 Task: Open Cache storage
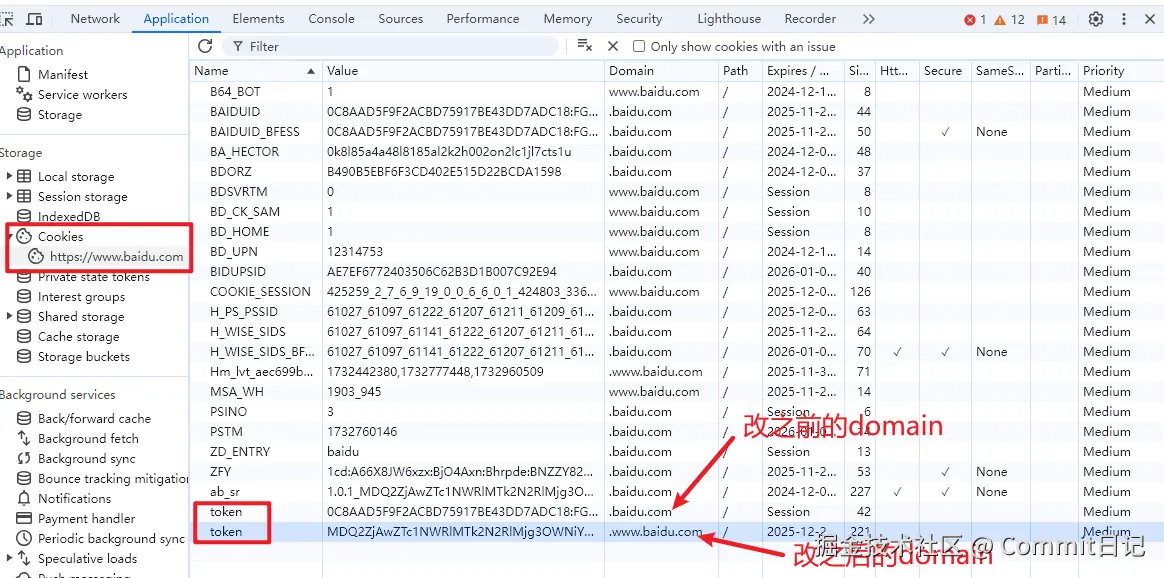(78, 337)
